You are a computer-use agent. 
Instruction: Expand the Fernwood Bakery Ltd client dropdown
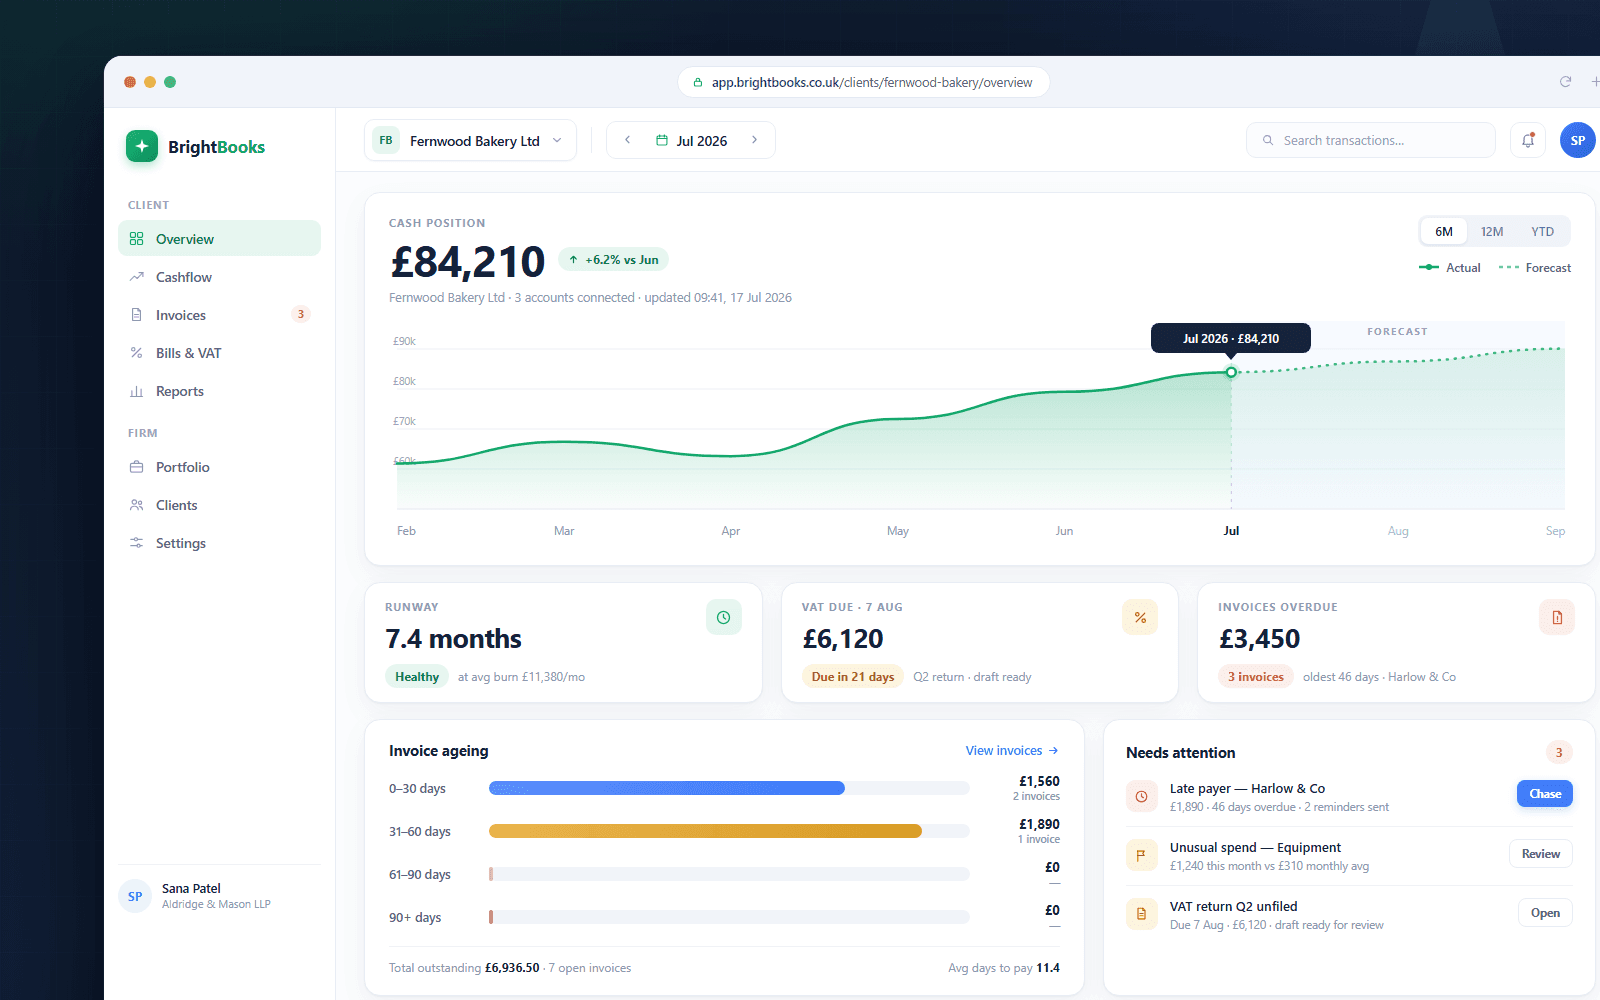pyautogui.click(x=470, y=140)
